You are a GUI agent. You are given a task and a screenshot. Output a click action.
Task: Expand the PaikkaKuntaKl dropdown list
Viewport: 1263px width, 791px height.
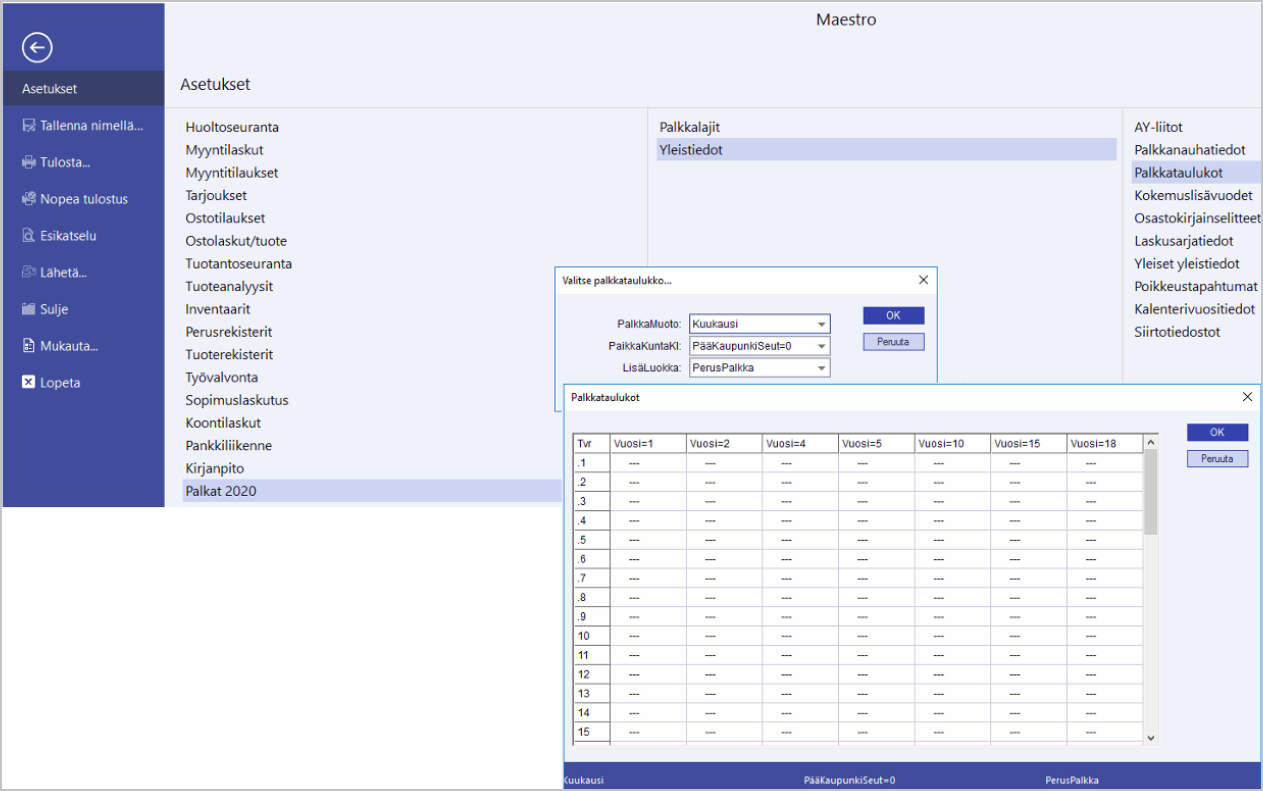click(821, 346)
